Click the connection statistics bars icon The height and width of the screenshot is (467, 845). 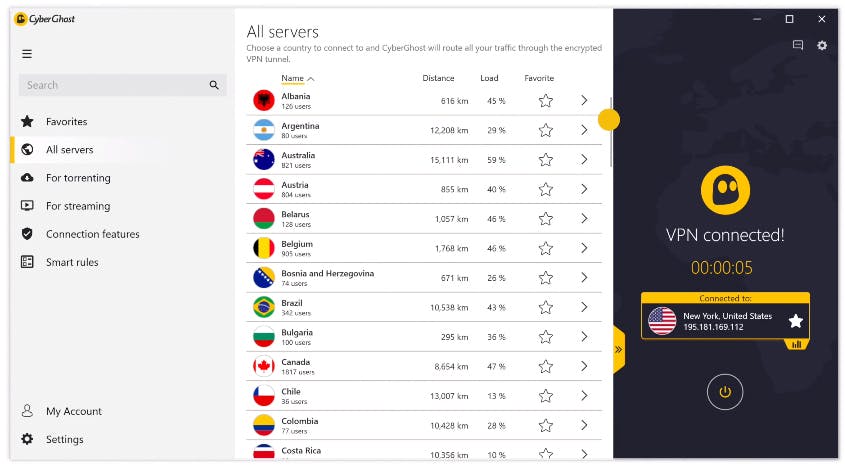(797, 344)
